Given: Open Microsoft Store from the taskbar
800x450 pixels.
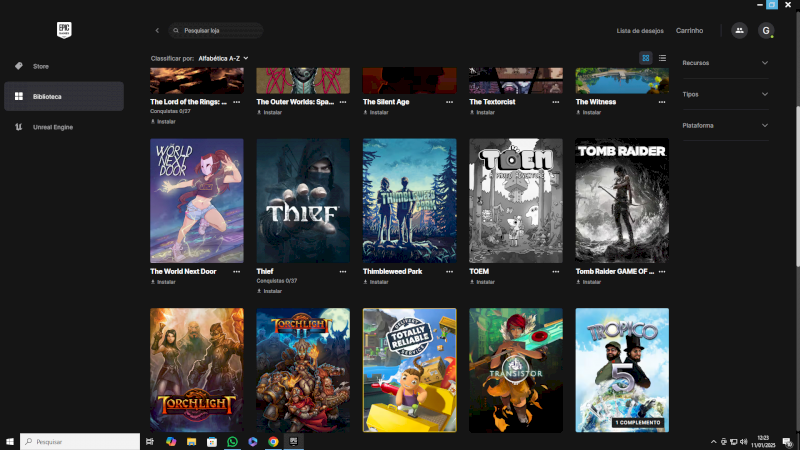Looking at the screenshot, I should [x=212, y=441].
